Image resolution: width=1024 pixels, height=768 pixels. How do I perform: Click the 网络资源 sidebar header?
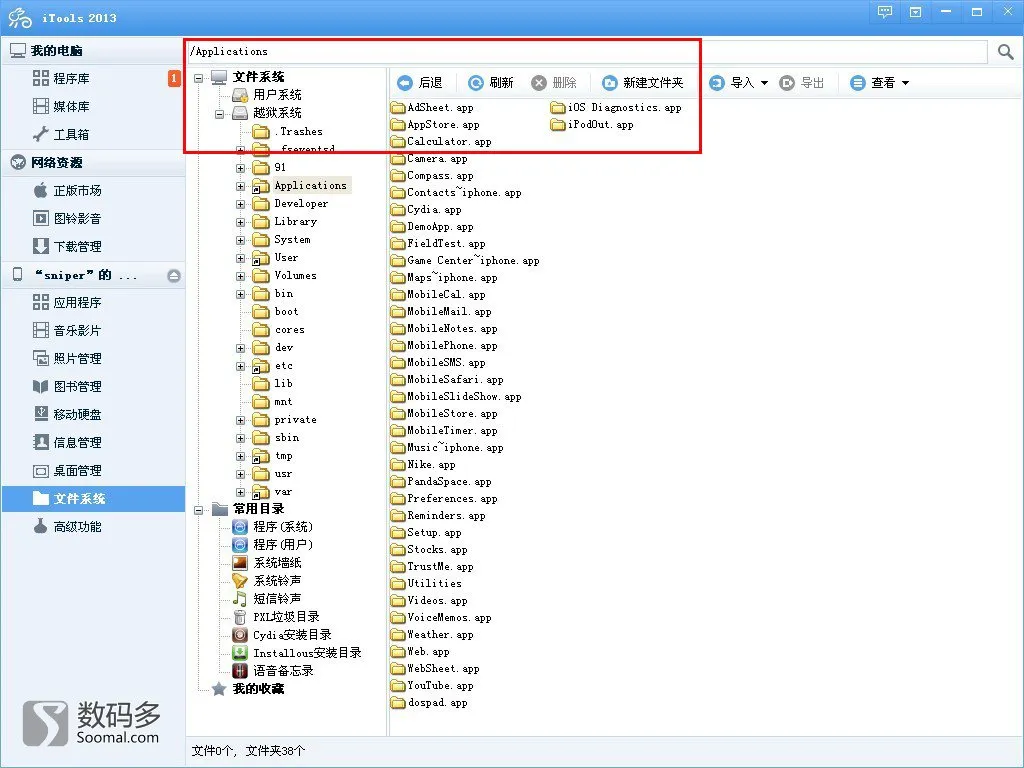click(x=93, y=163)
